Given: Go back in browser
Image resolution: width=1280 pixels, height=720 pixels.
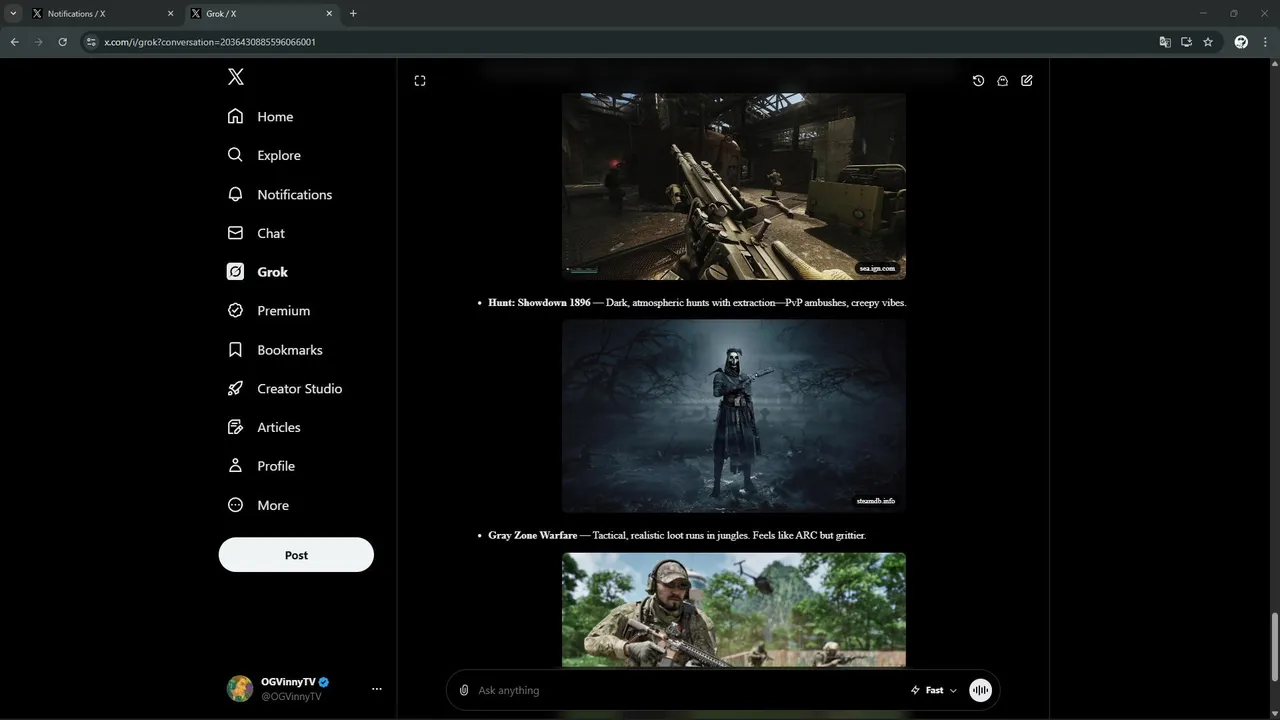Looking at the screenshot, I should click(x=14, y=42).
